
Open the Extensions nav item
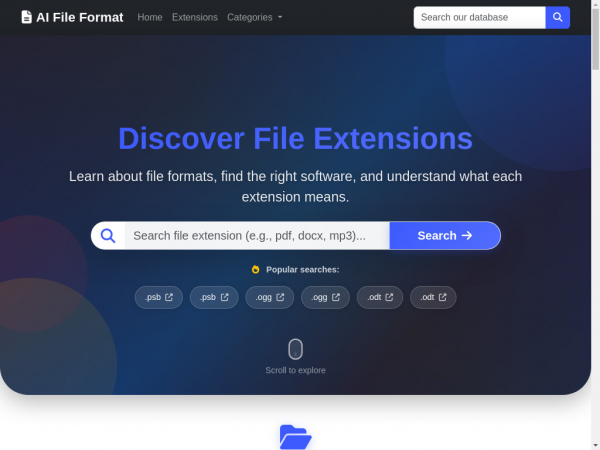tap(194, 17)
